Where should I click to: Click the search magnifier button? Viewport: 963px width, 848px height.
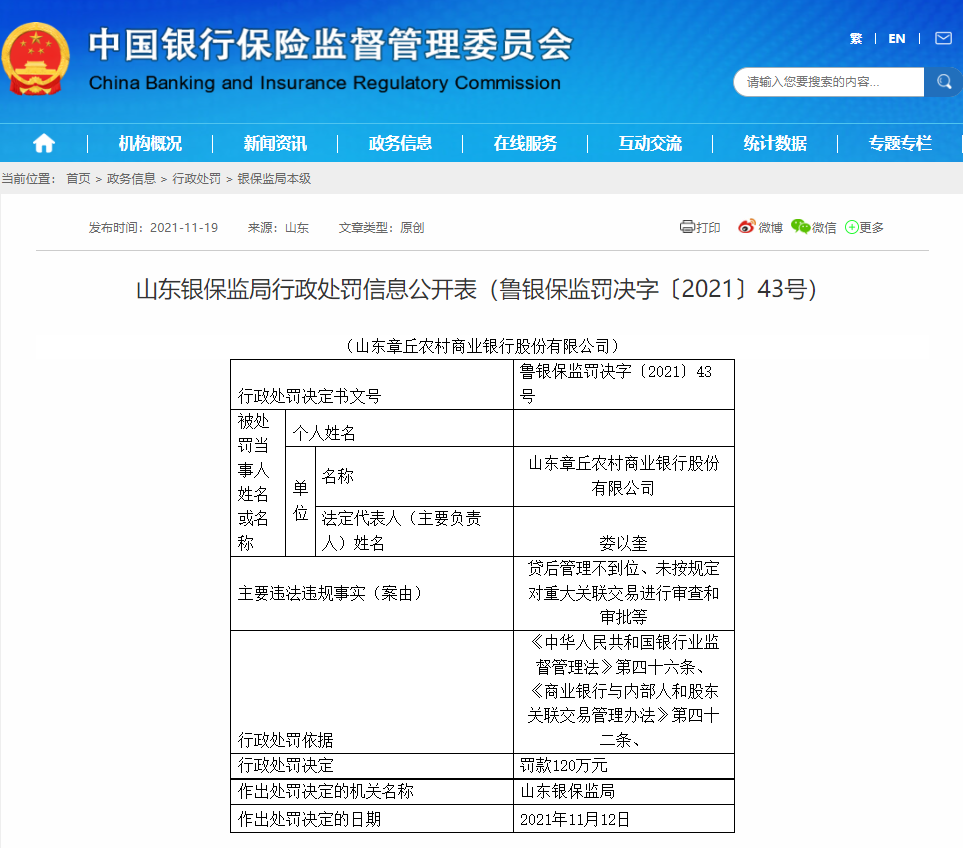tap(943, 82)
